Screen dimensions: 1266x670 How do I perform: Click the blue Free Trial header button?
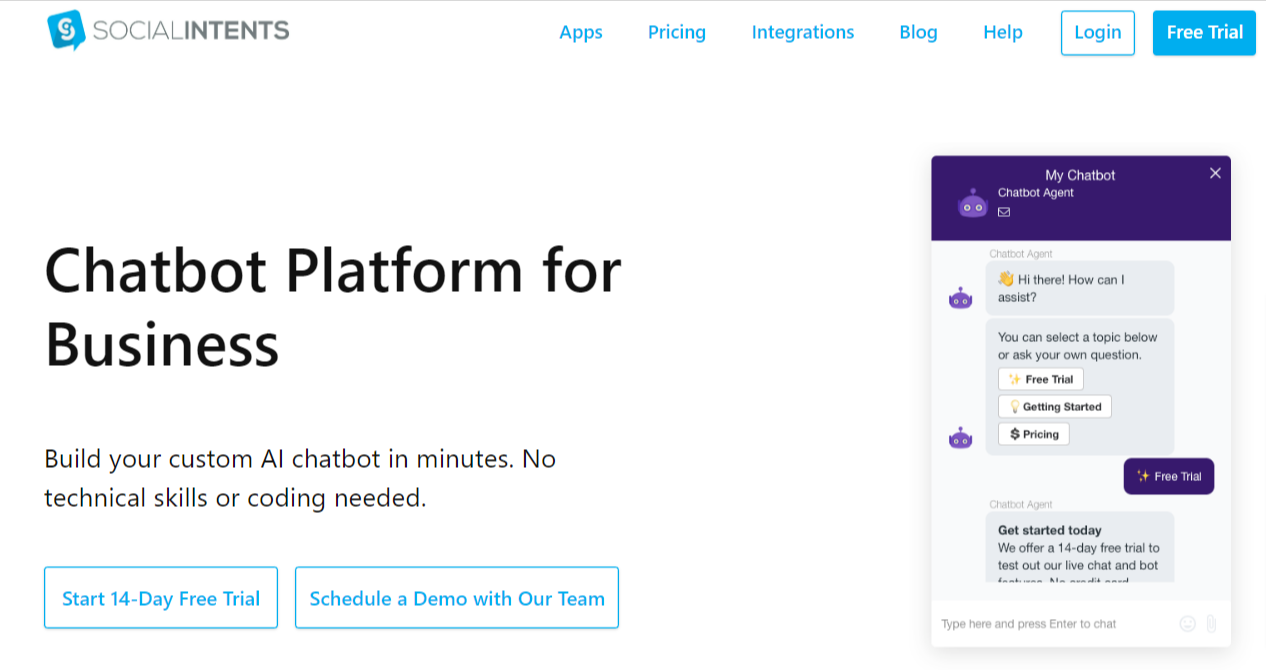click(x=1204, y=32)
